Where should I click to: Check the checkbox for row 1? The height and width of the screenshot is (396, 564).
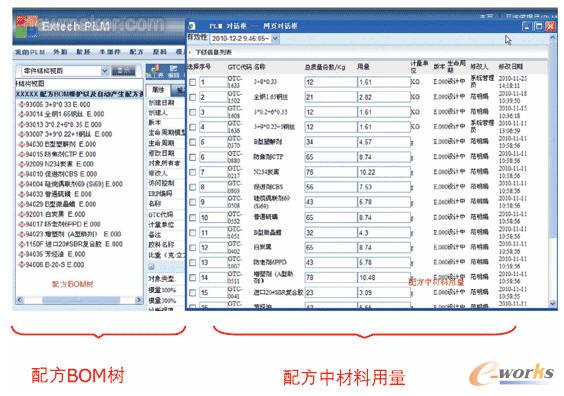coord(193,82)
